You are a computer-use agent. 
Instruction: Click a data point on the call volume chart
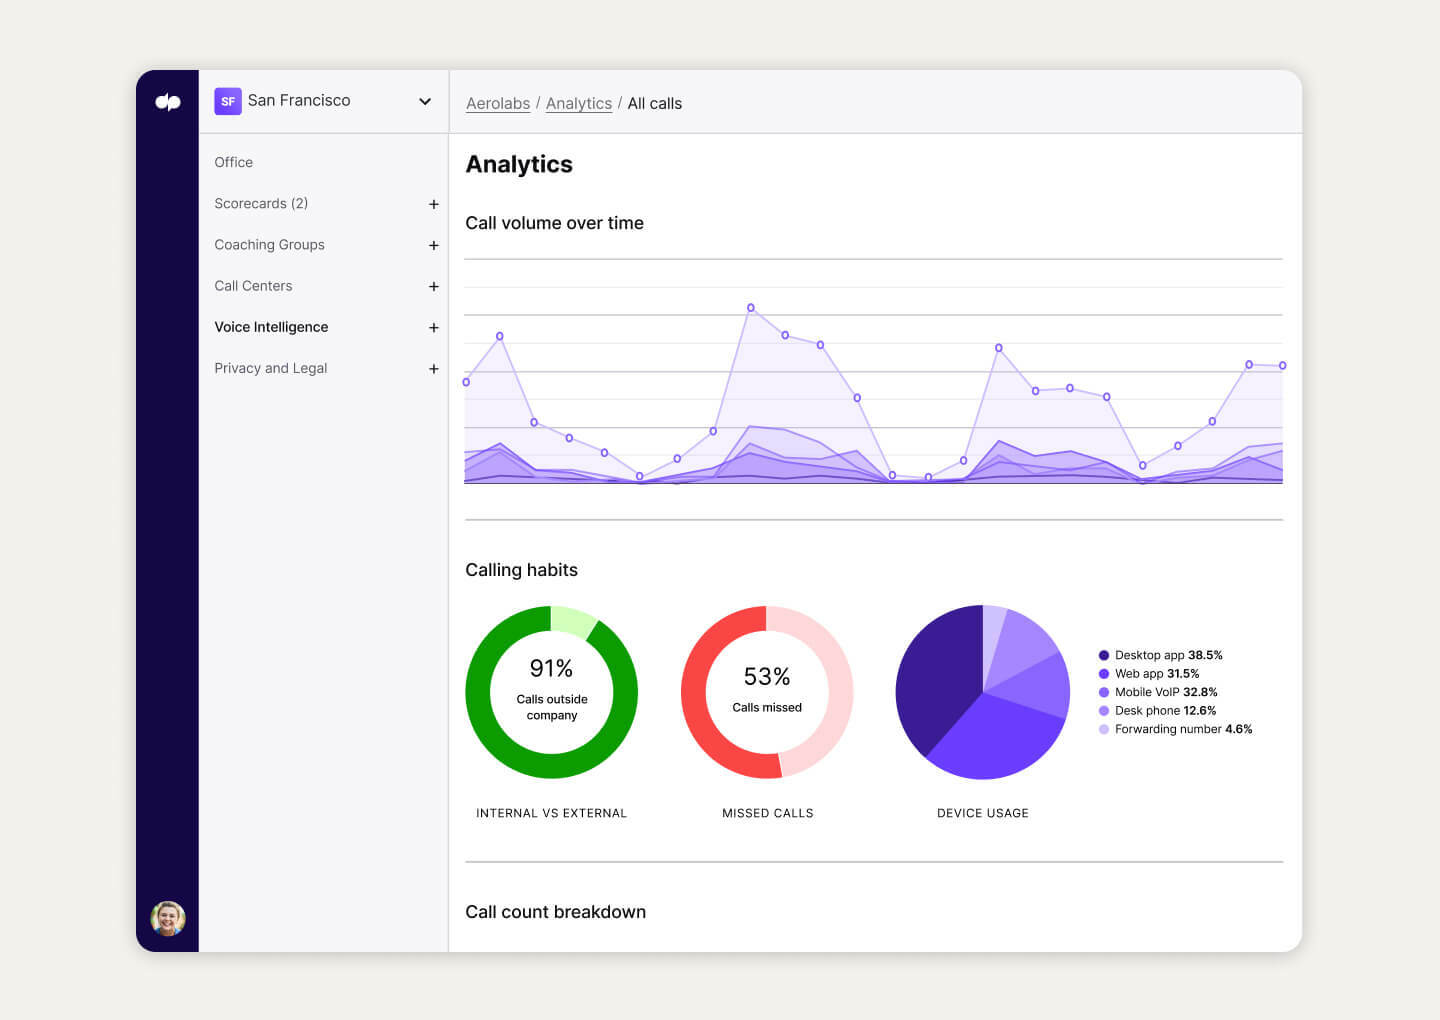click(x=751, y=307)
